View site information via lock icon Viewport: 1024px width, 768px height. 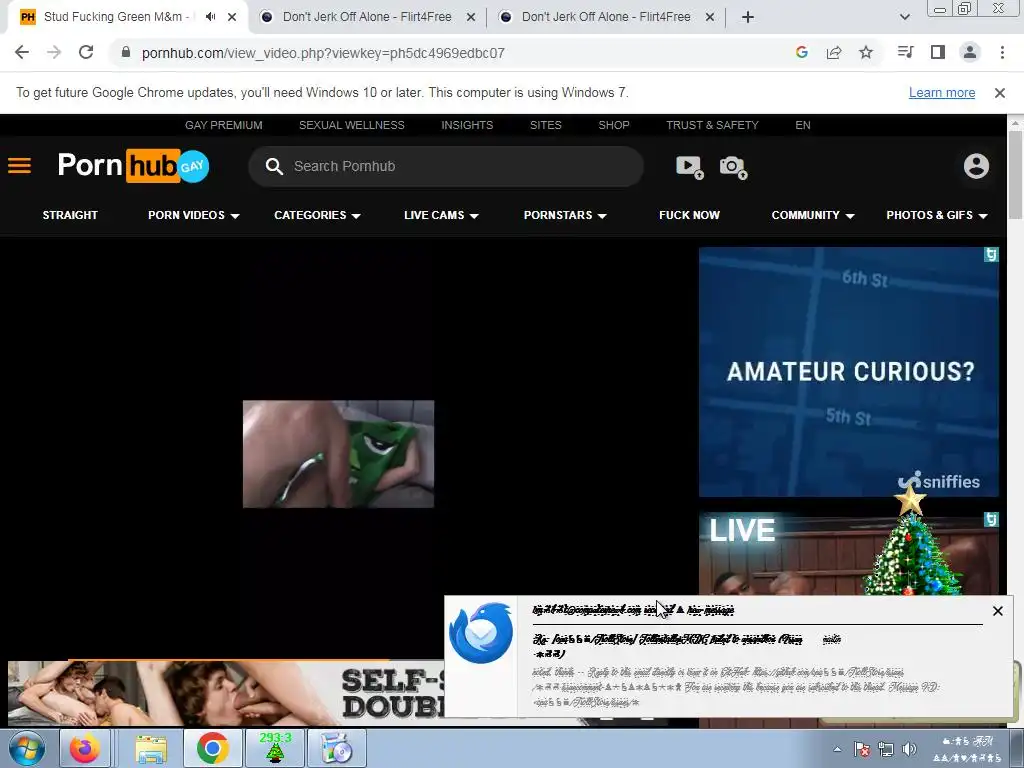126,52
